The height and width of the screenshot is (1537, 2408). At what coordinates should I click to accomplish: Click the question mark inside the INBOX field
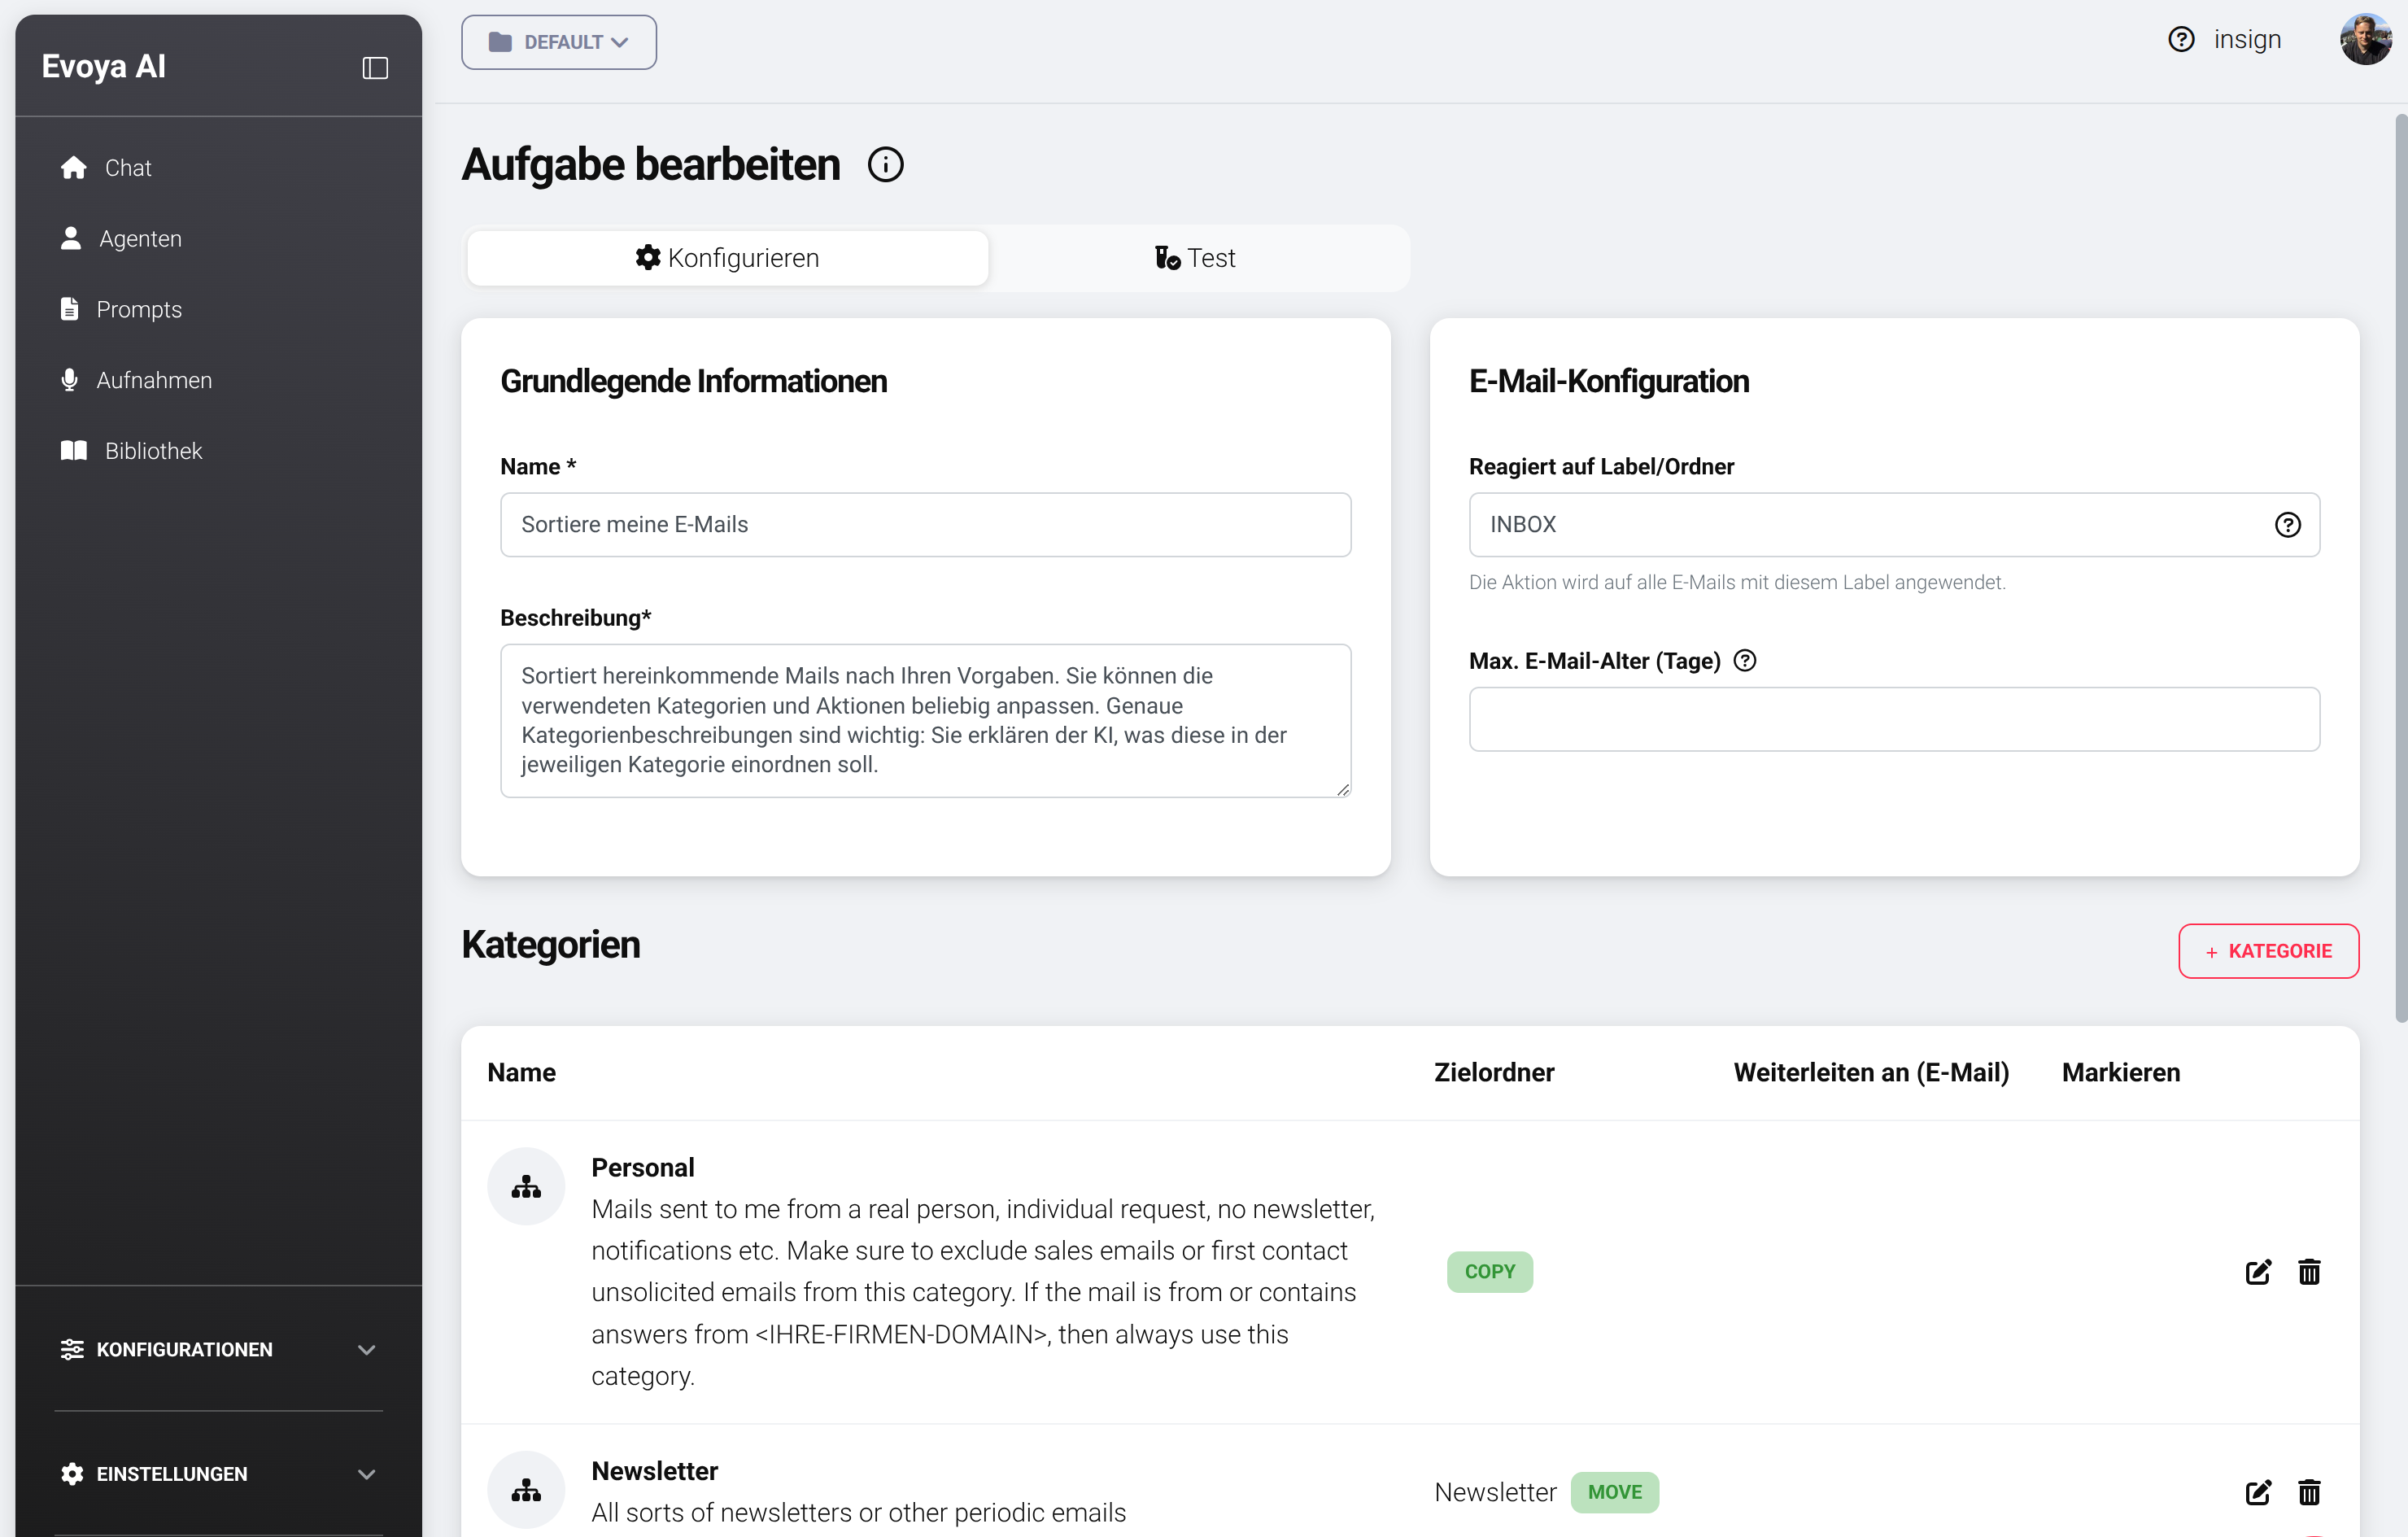coord(2288,524)
